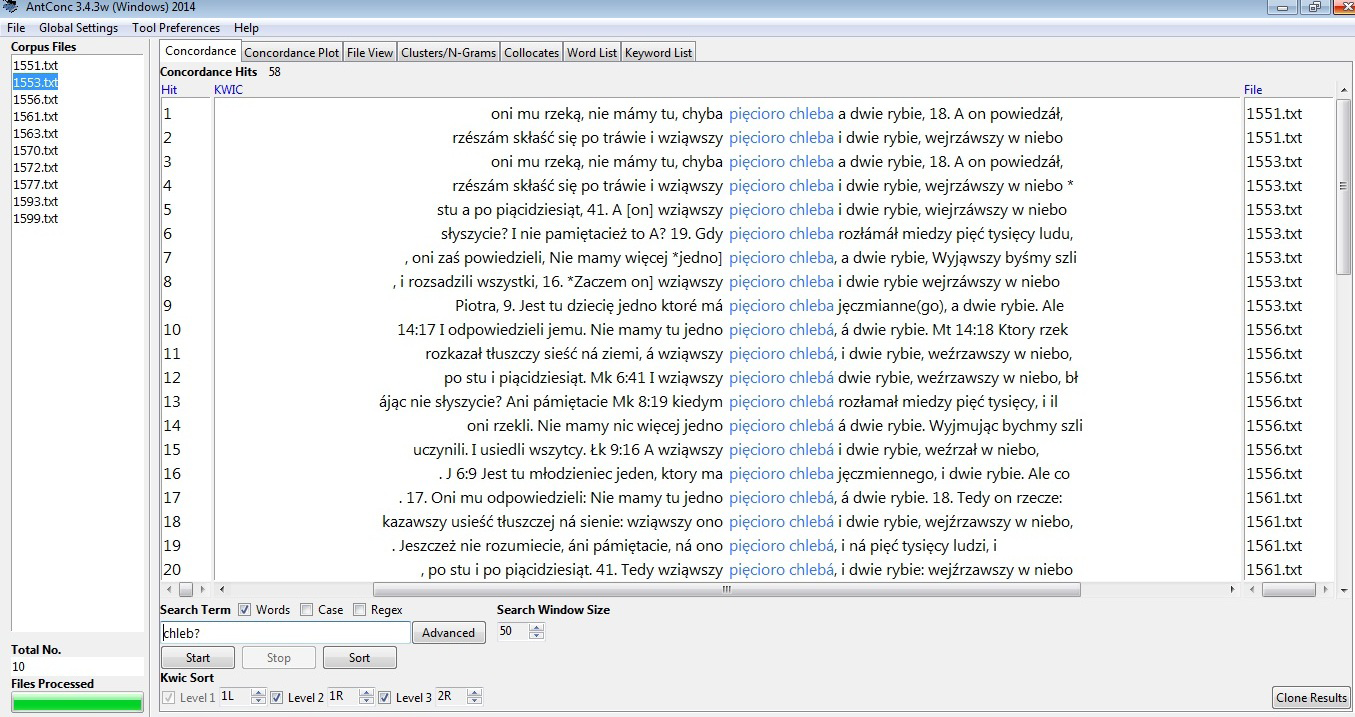Switch to the Clusters/N-Grams tab

[x=449, y=53]
